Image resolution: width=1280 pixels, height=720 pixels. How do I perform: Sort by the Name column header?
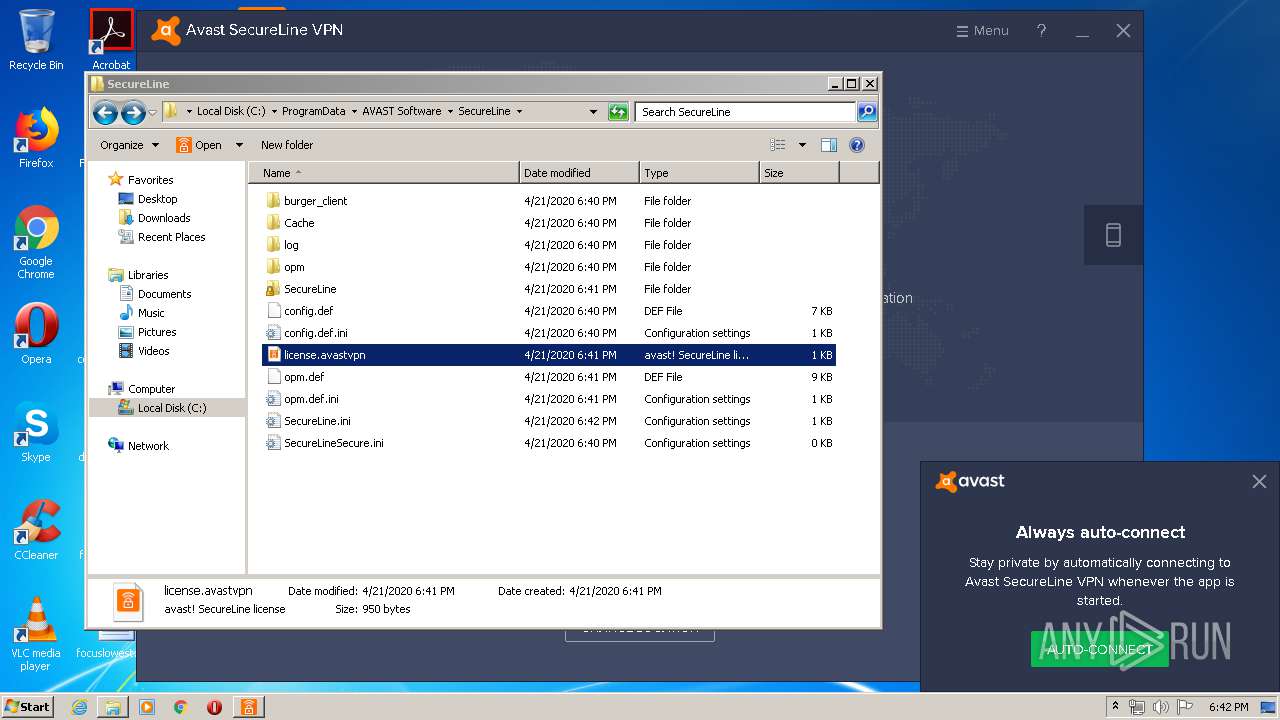click(x=384, y=173)
